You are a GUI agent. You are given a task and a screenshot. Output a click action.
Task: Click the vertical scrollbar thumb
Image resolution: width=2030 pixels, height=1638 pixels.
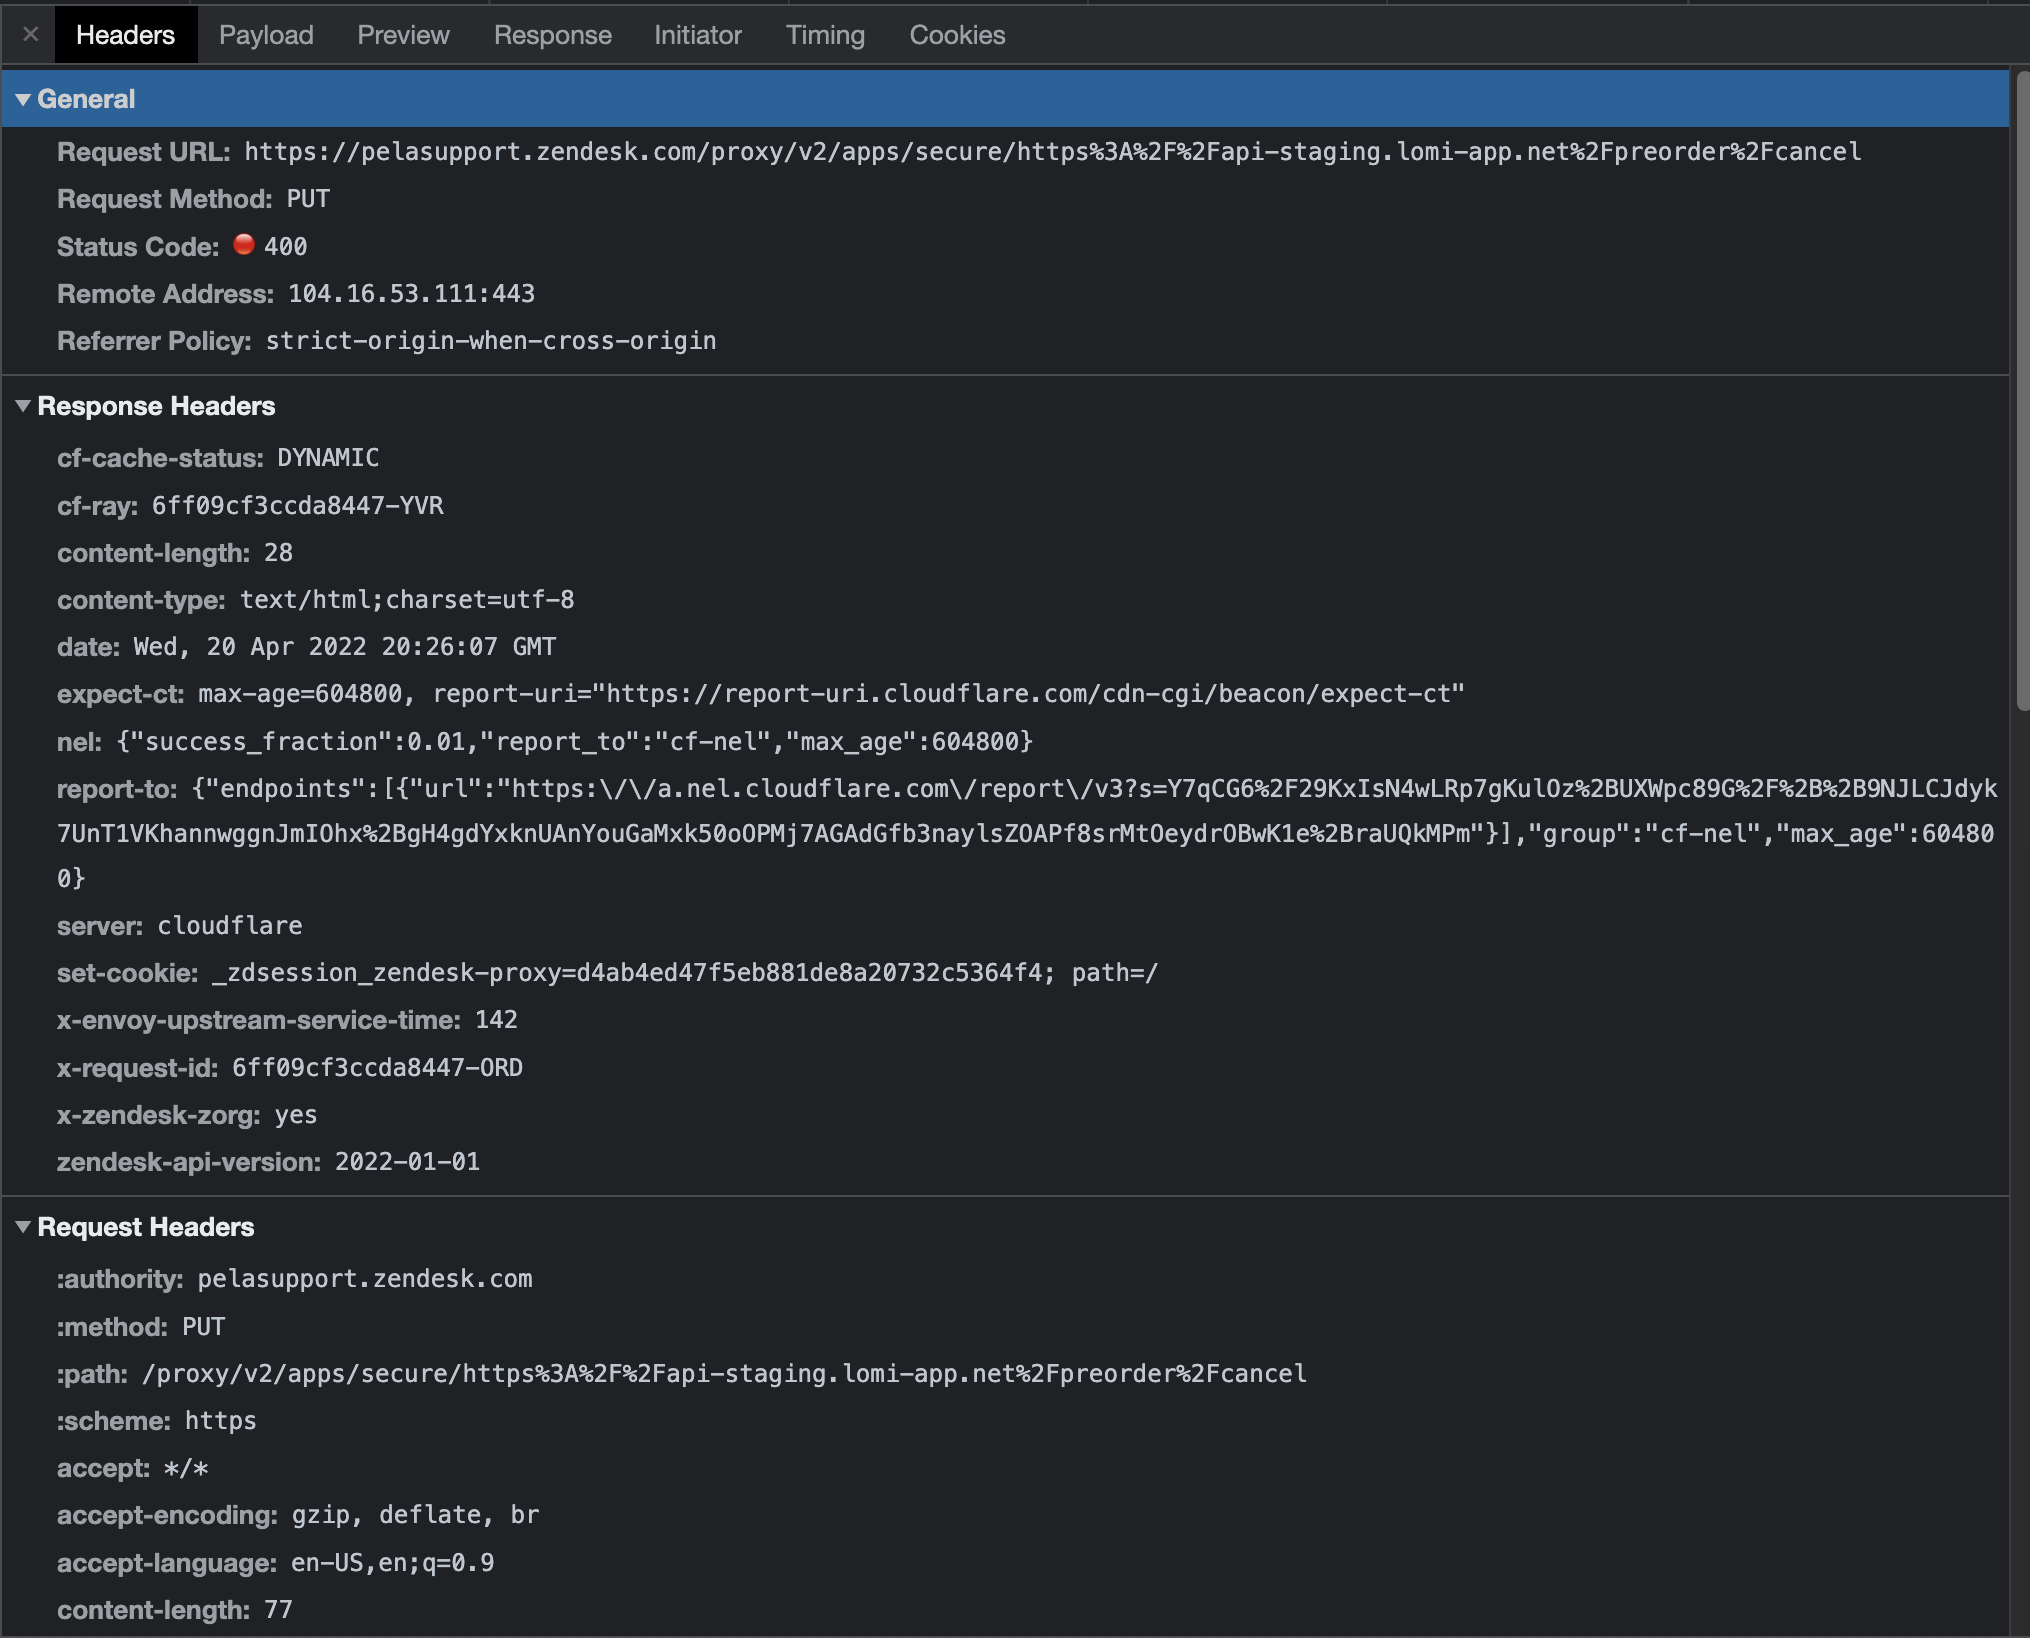point(2021,390)
